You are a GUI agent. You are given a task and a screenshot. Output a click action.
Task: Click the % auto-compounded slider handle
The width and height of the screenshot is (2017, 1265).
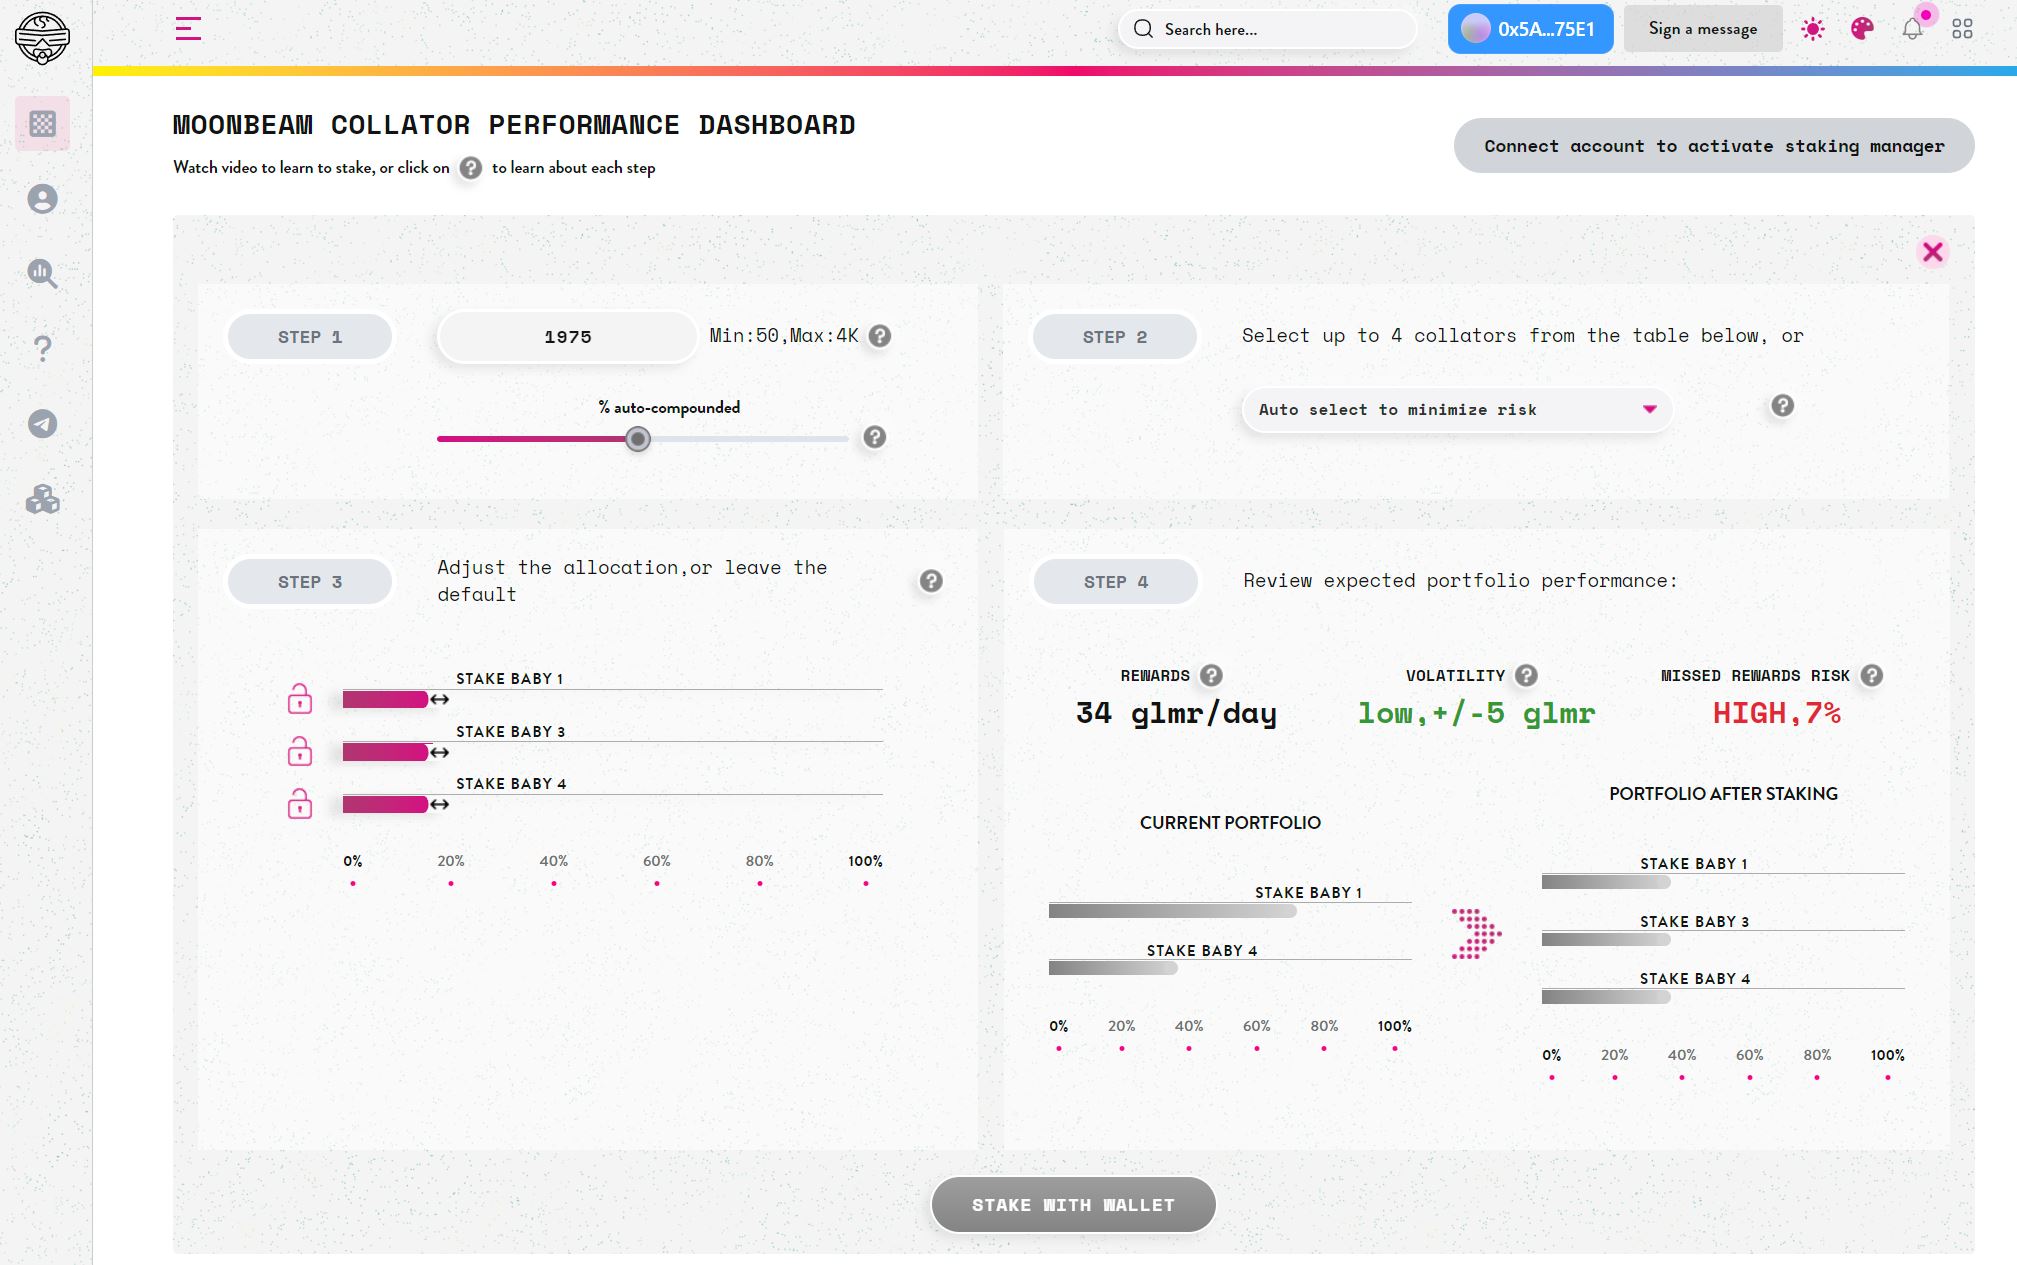pos(638,438)
